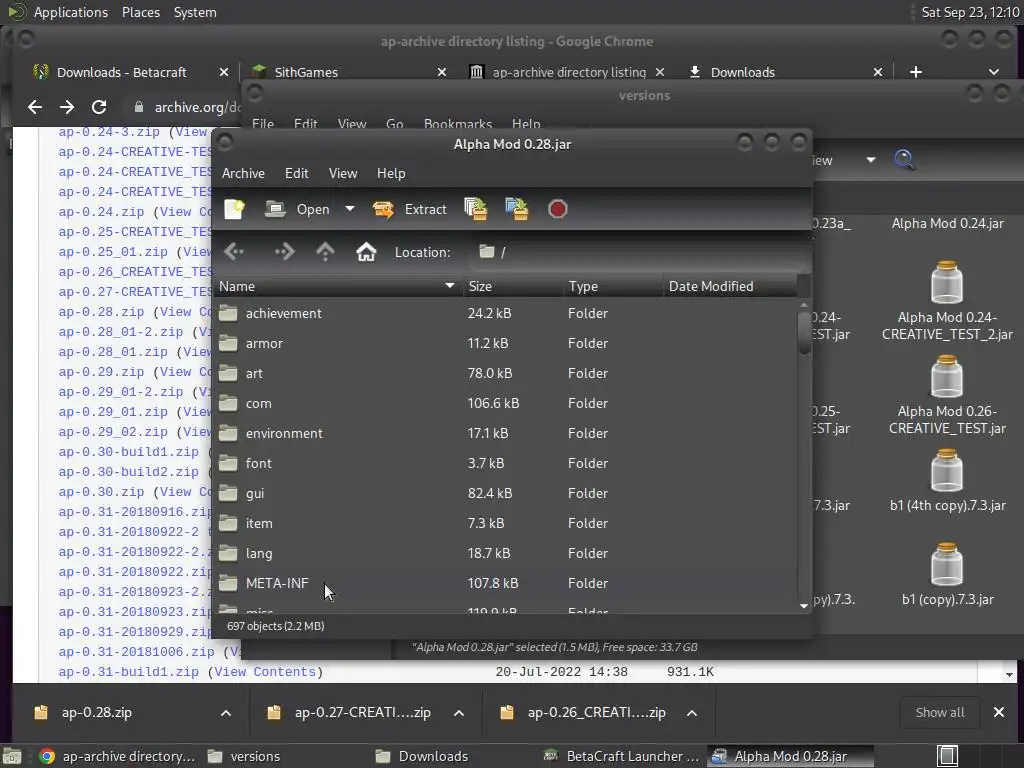The width and height of the screenshot is (1024, 768).
Task: Select the art folder row
Action: tap(505, 374)
